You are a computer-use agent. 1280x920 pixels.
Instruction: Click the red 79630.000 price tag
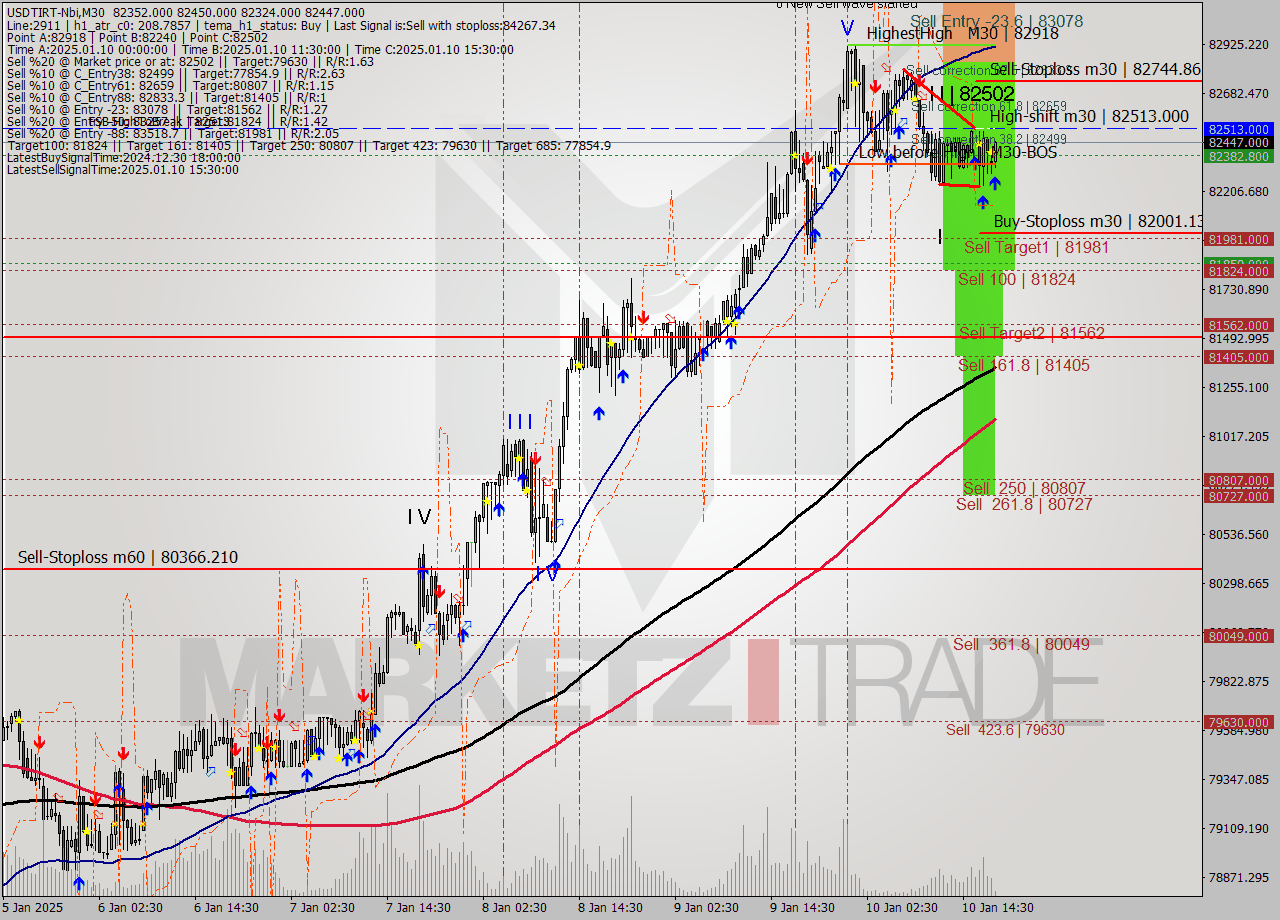1239,722
